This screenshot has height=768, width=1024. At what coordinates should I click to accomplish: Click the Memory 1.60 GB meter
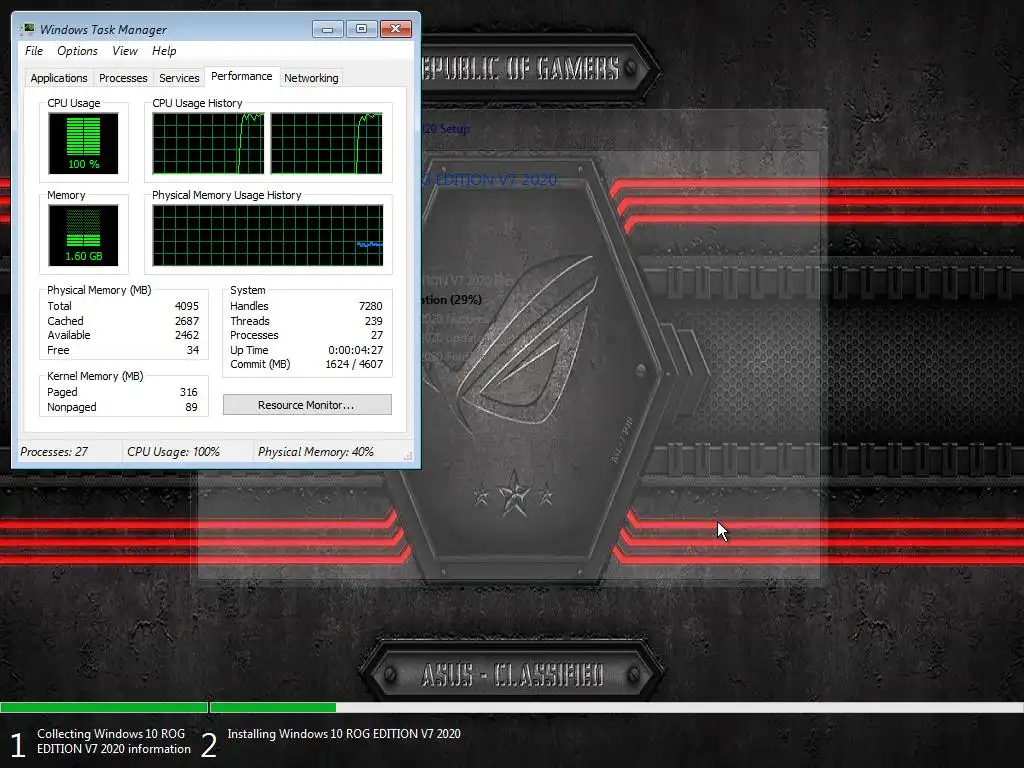tap(83, 235)
